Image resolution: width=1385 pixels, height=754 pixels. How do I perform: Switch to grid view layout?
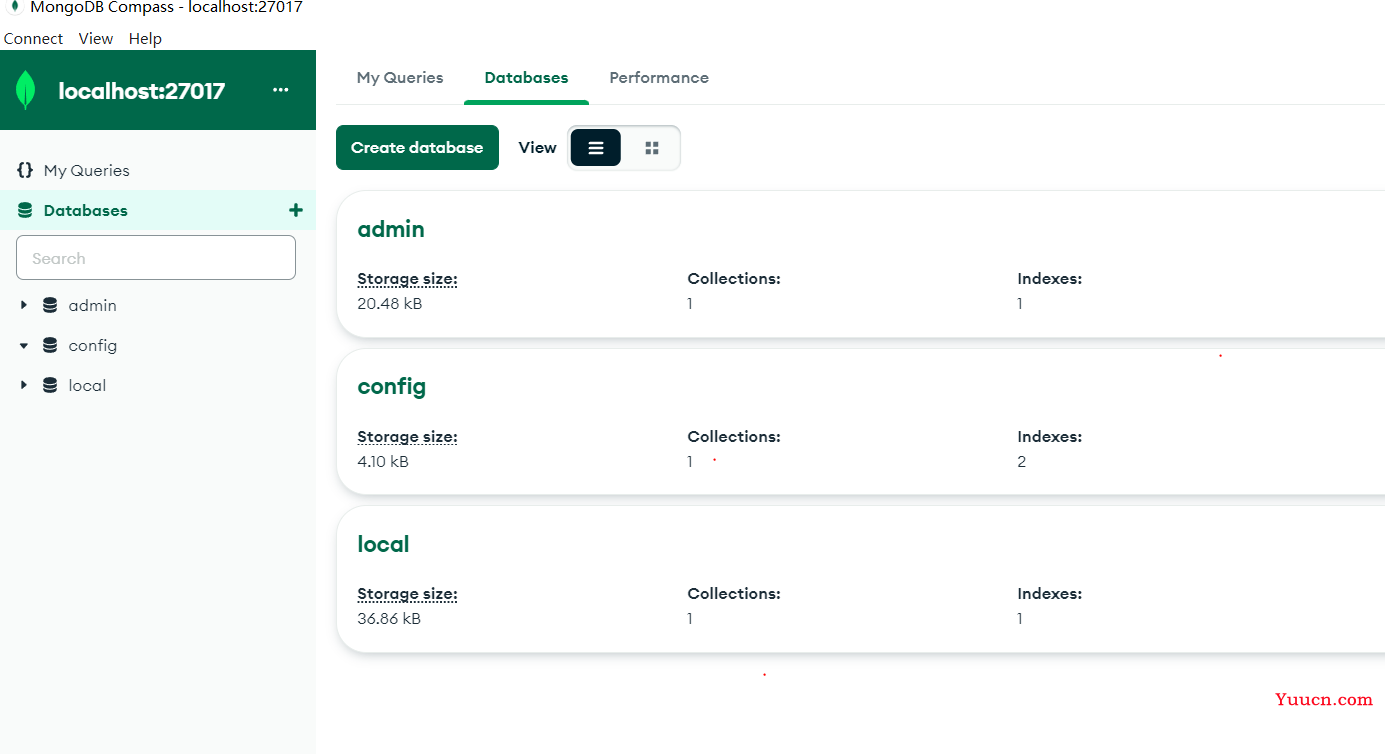[652, 147]
